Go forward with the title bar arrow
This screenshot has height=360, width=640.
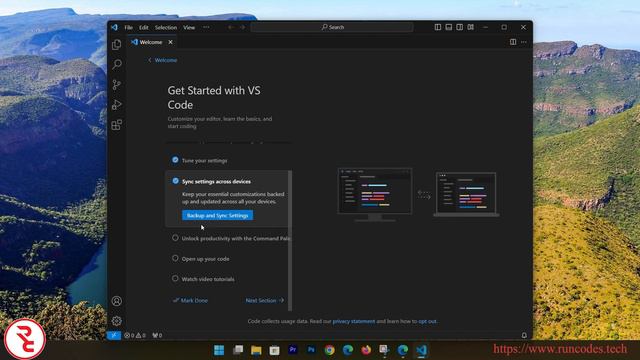click(x=242, y=27)
